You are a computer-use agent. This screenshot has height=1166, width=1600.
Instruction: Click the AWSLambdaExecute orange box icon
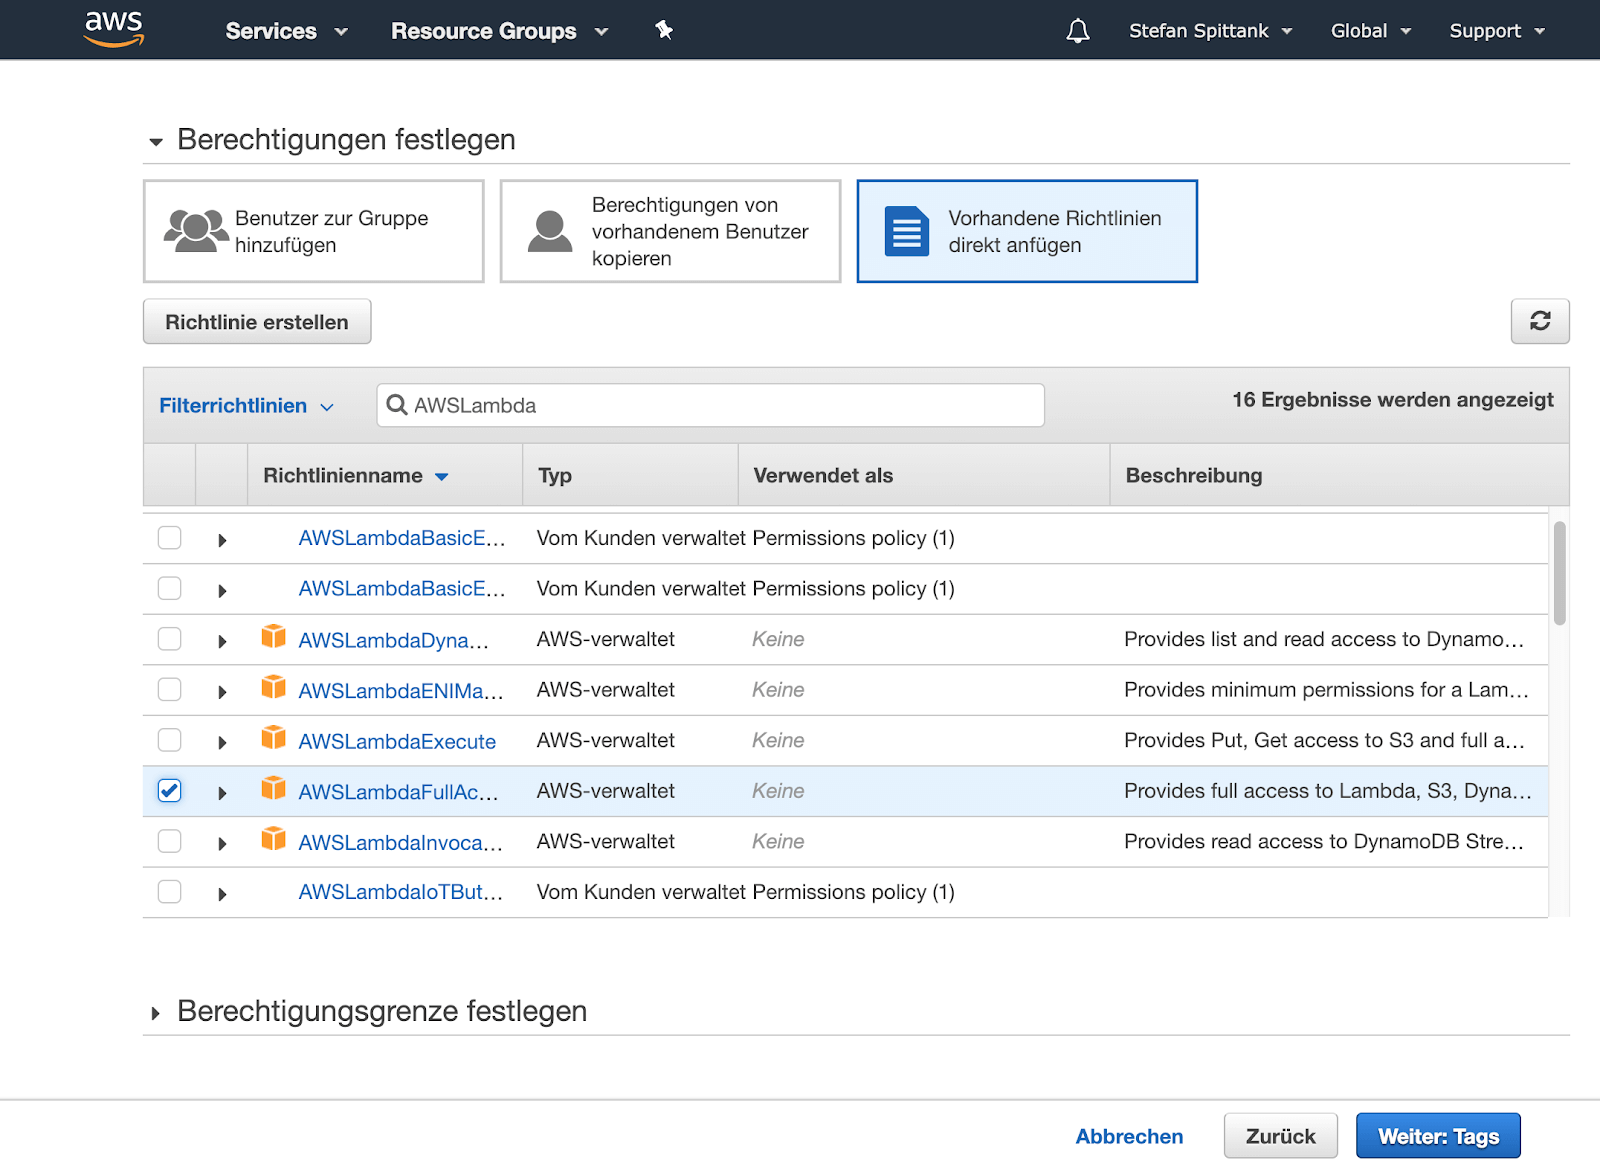coord(273,738)
